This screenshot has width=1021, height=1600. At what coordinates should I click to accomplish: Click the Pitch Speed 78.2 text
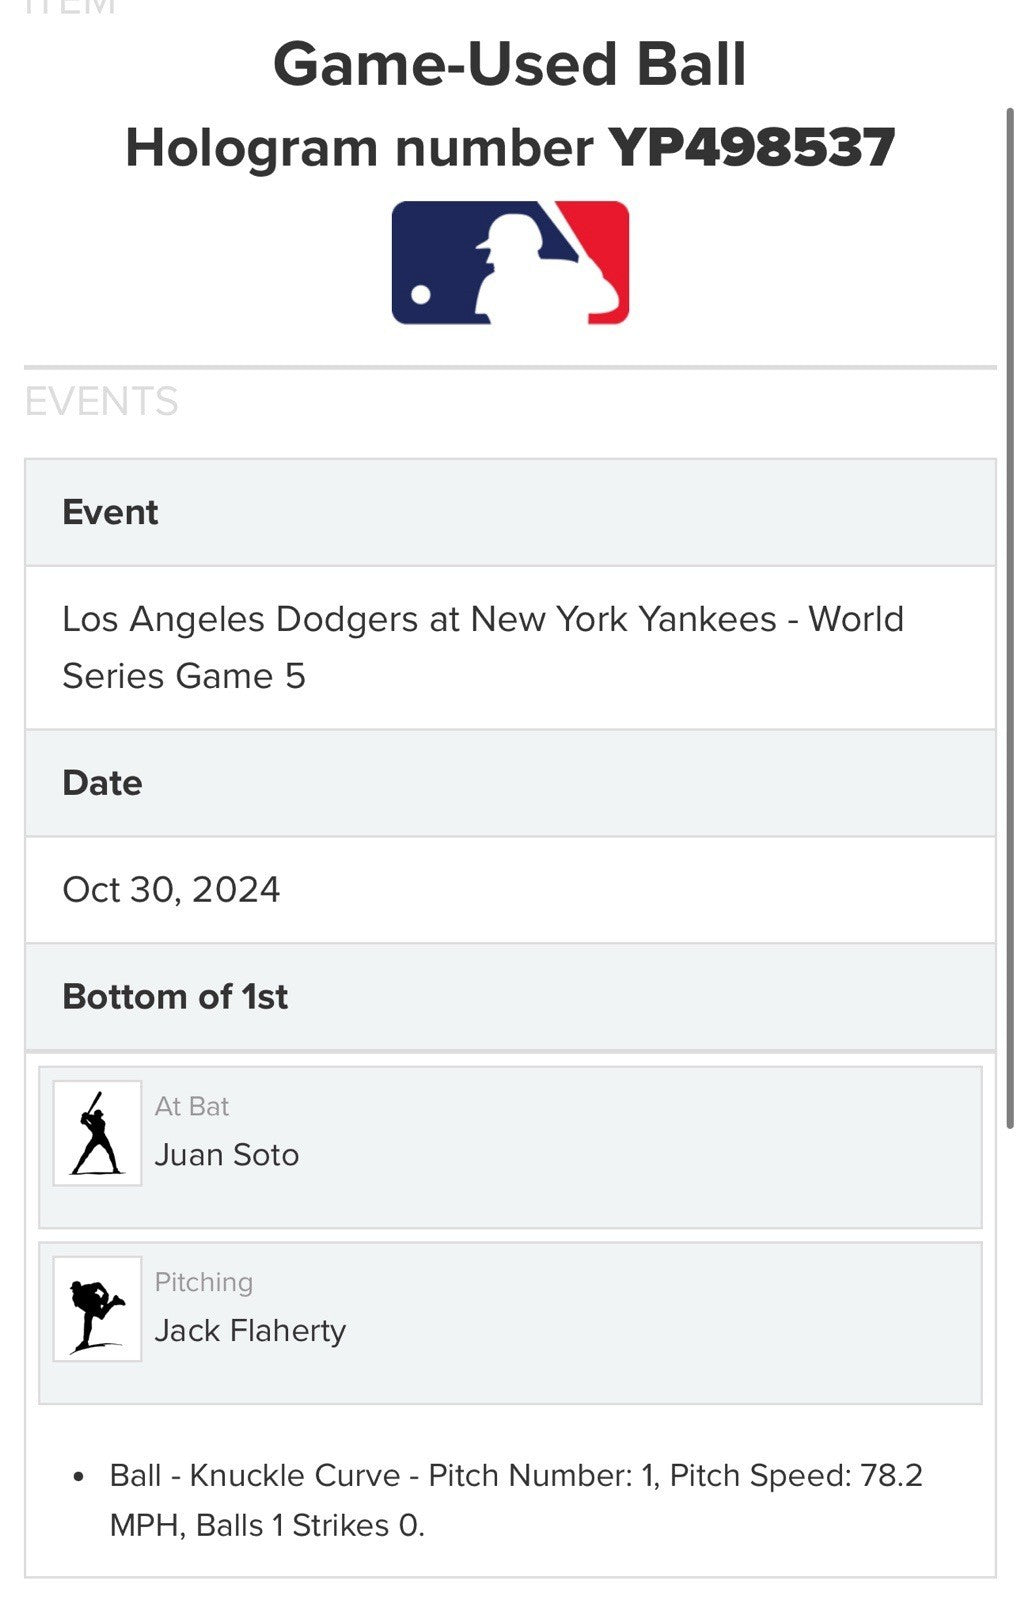(x=795, y=1475)
